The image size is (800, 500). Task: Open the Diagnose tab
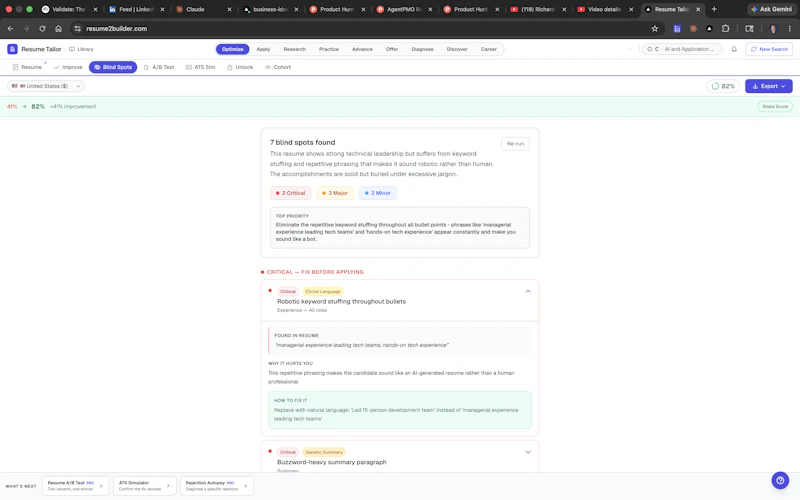422,49
